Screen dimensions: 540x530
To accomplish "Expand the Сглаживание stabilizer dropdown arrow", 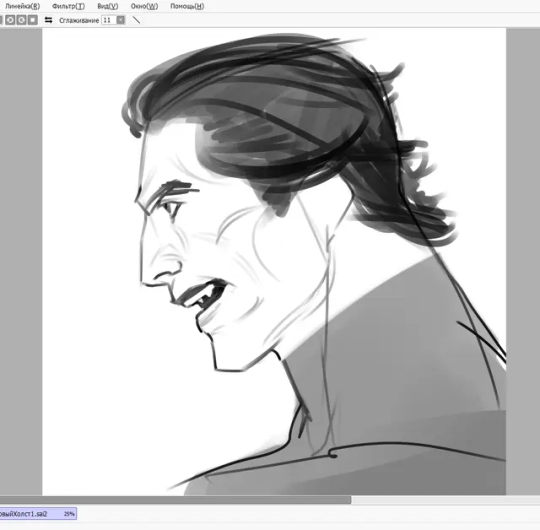I will [121, 20].
